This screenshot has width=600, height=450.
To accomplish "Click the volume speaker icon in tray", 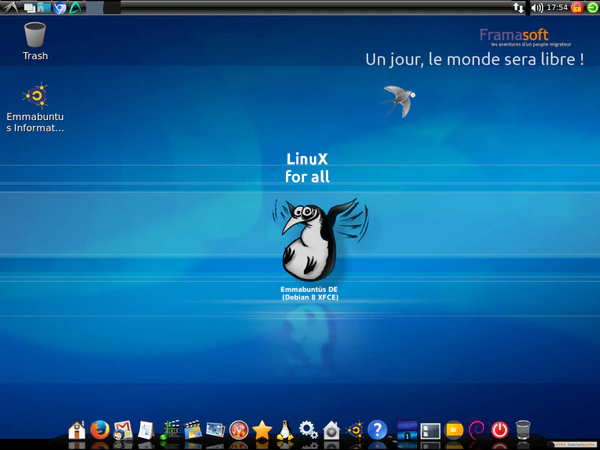I will coord(537,7).
